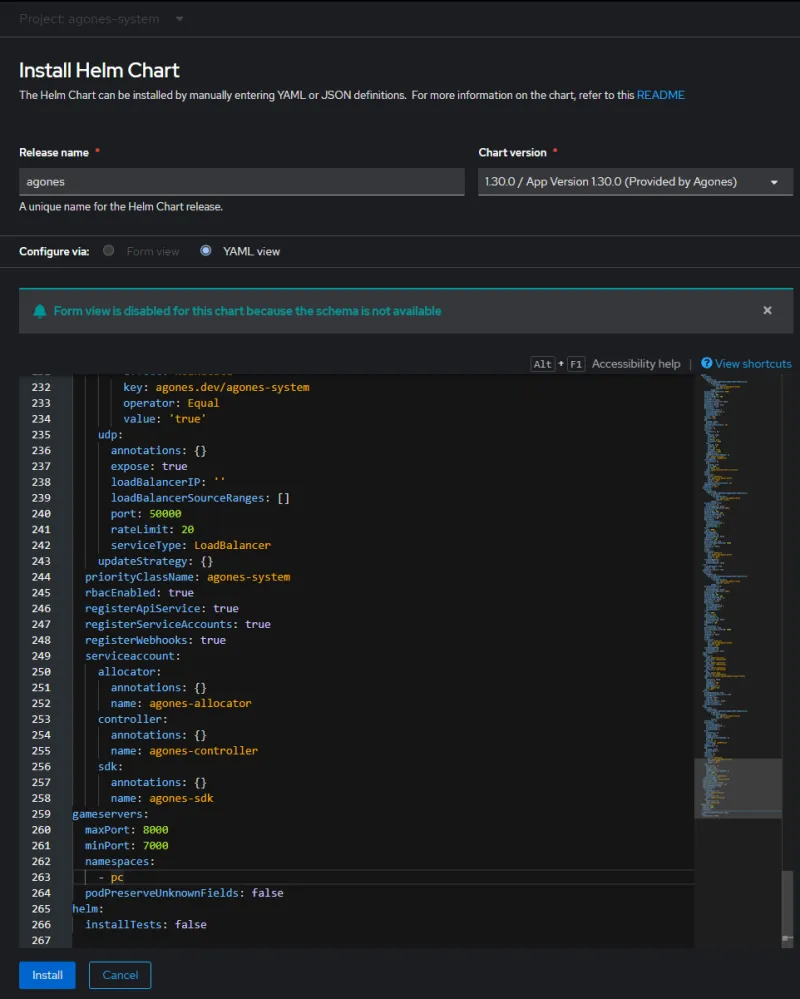The image size is (800, 999).
Task: Select the YAML view radio button
Action: click(207, 251)
